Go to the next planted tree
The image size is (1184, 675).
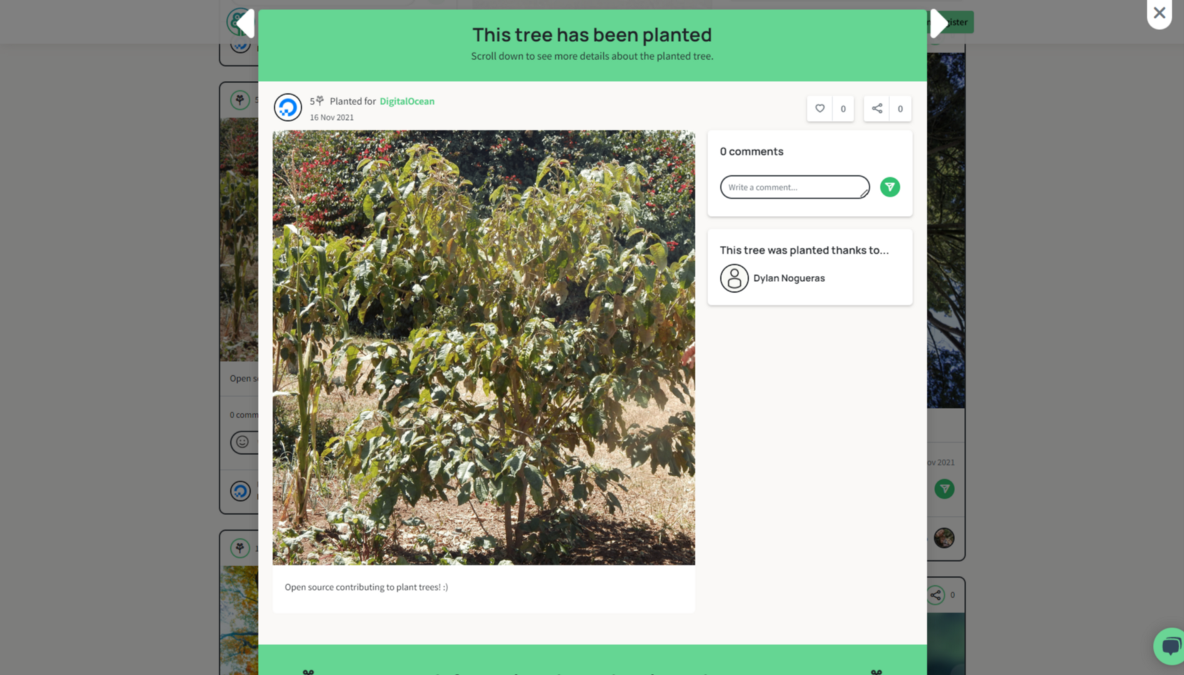pyautogui.click(x=939, y=23)
